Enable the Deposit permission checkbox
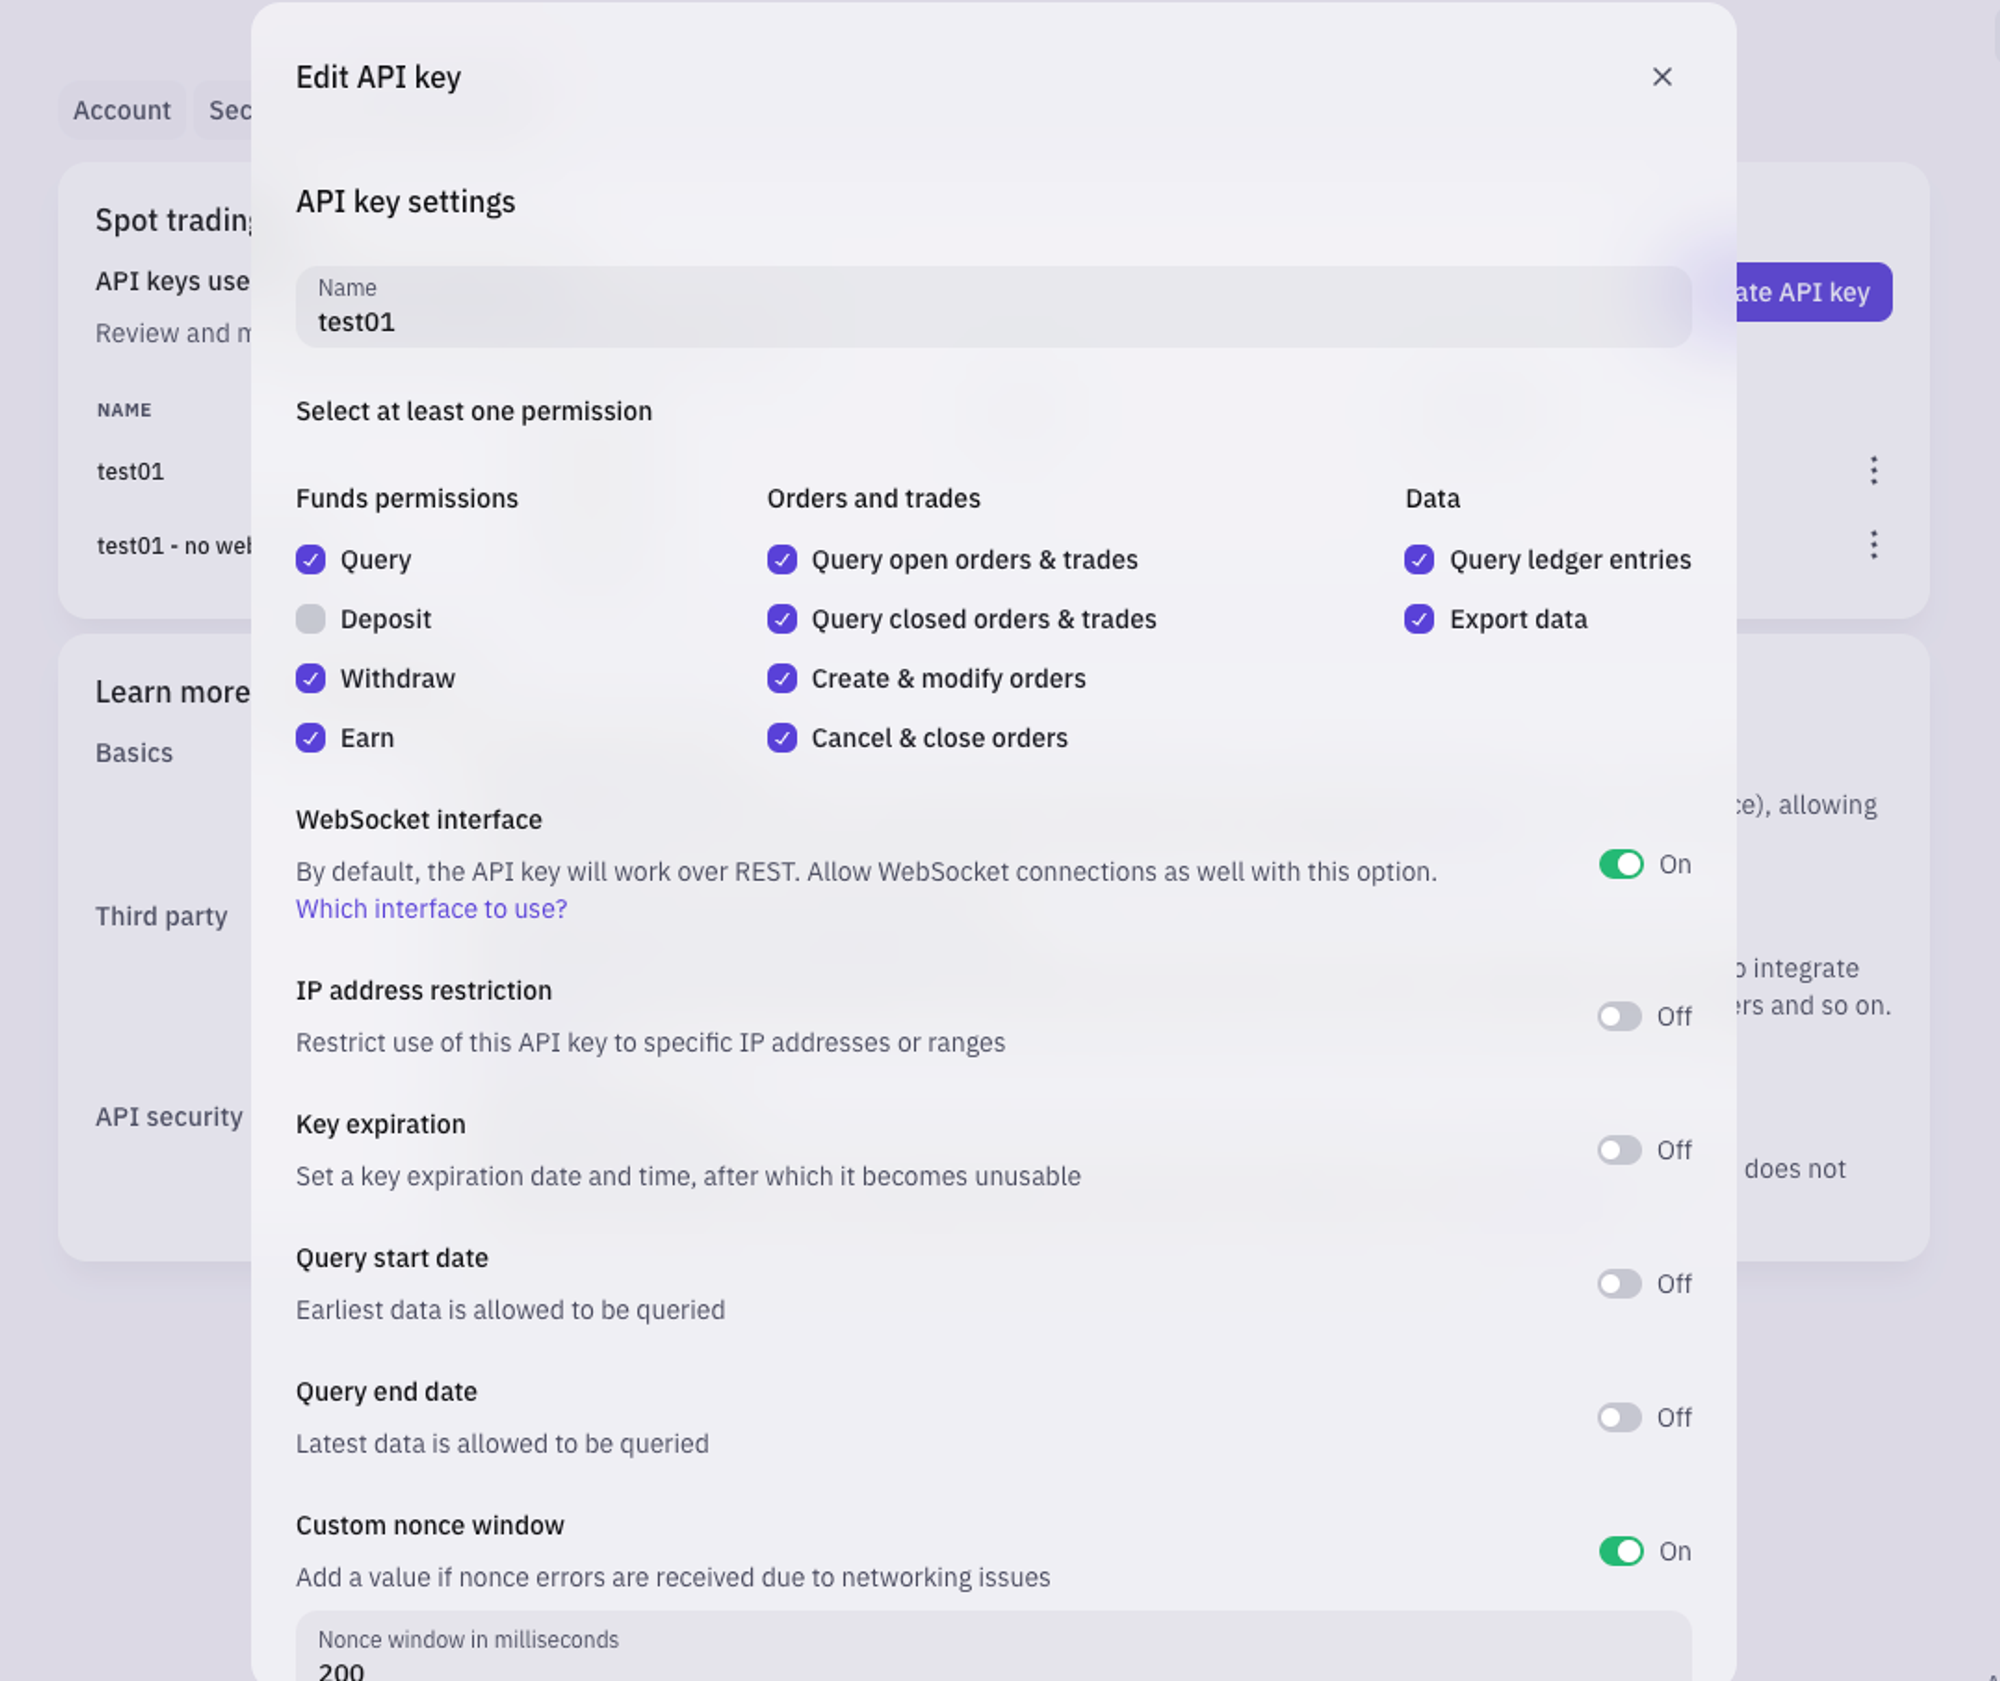Screen dimensions: 2000x1681 (x=310, y=619)
